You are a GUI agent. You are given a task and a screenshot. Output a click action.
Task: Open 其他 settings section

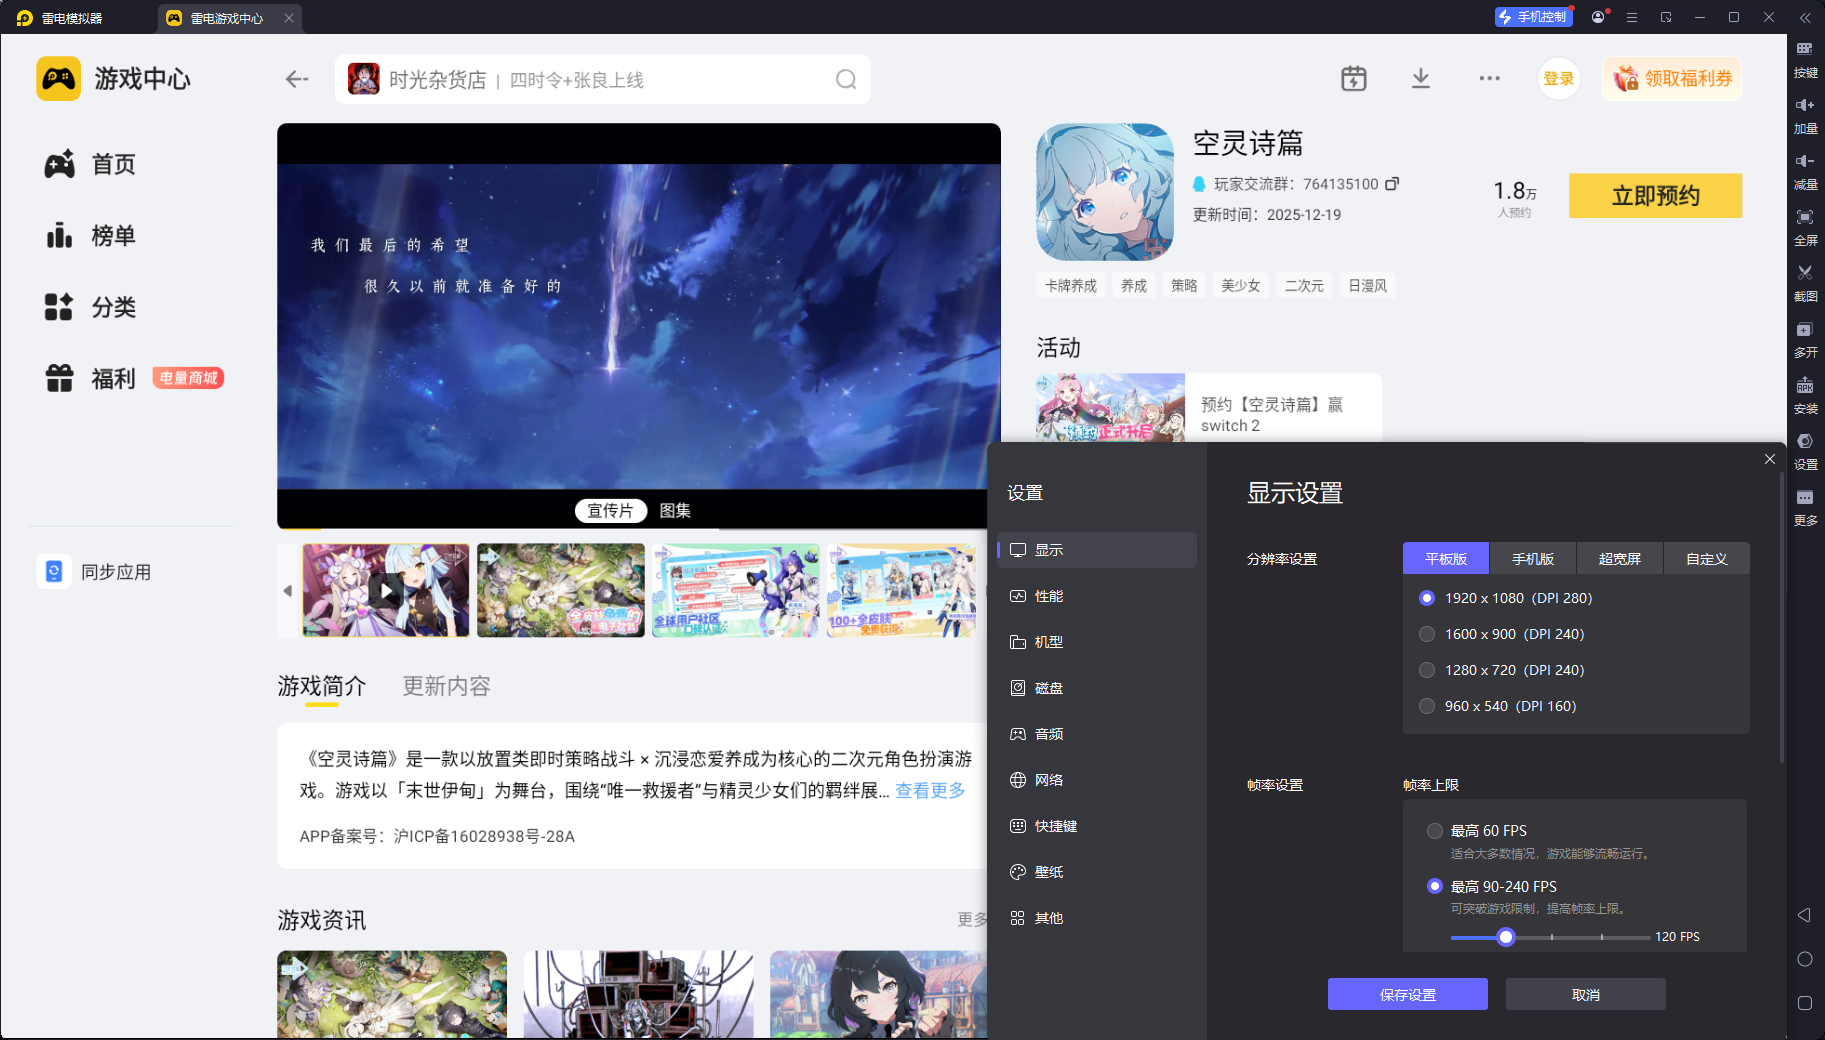click(1097, 918)
